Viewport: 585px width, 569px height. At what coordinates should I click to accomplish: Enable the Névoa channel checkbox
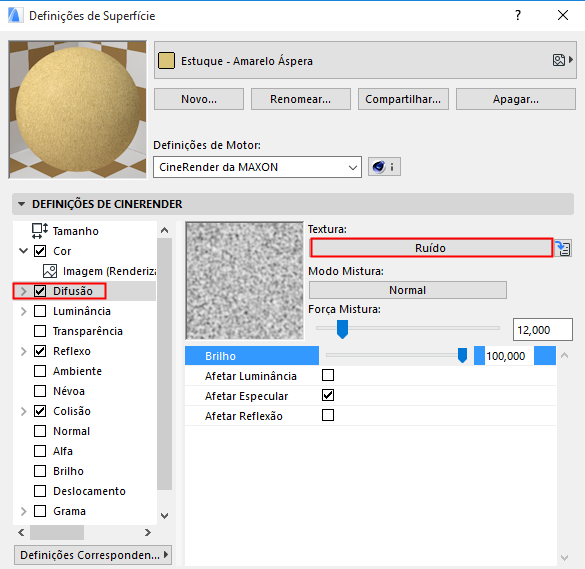coord(40,391)
